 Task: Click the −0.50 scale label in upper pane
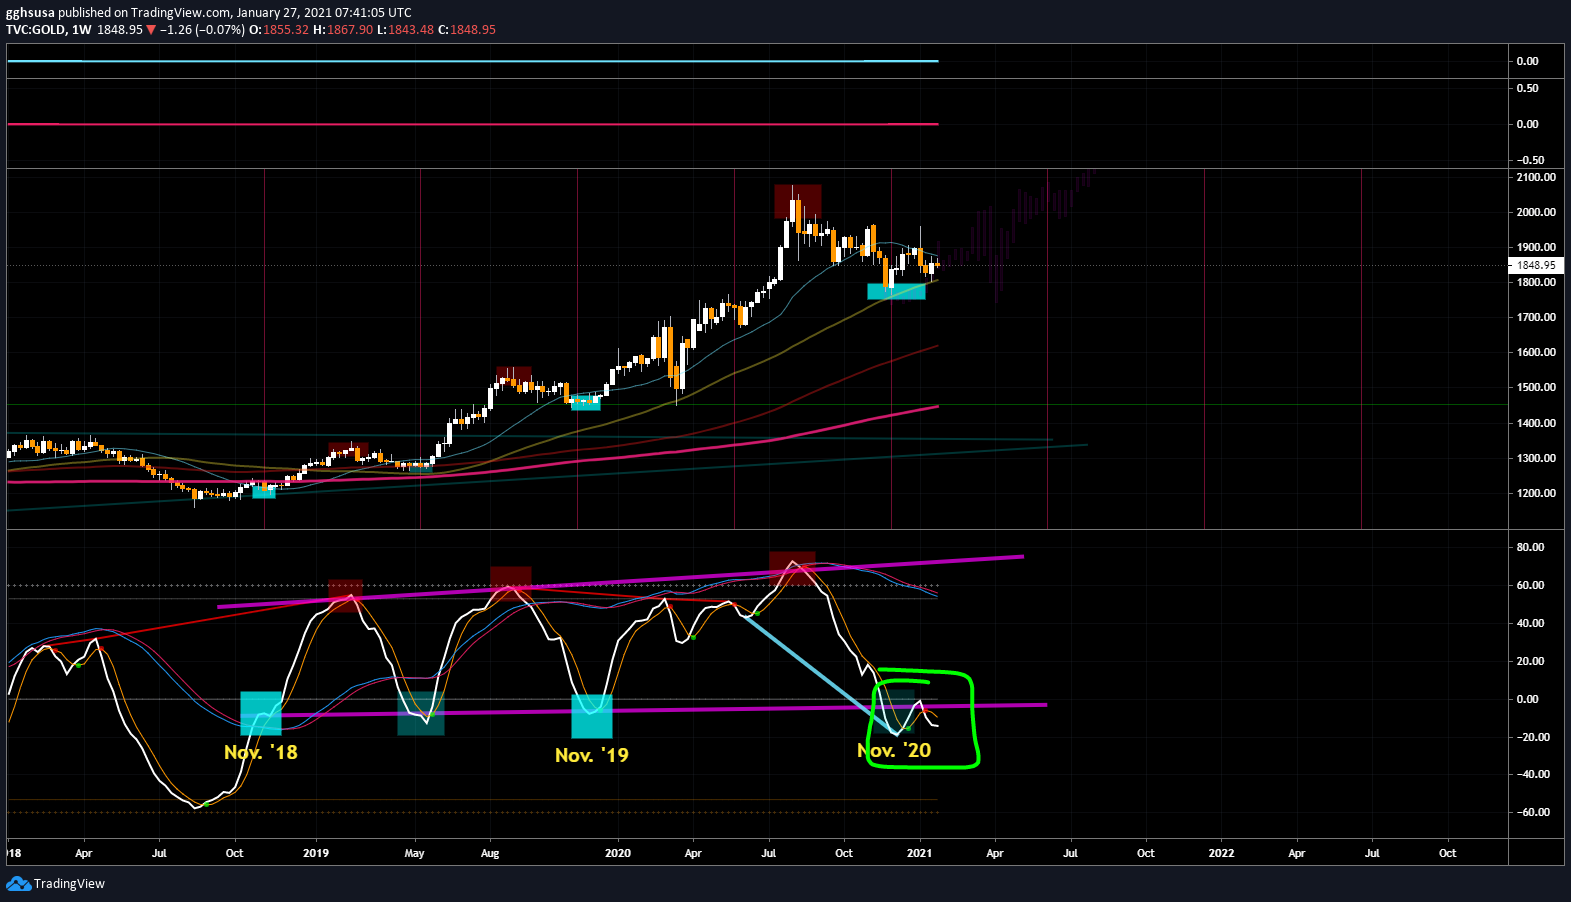click(x=1530, y=160)
